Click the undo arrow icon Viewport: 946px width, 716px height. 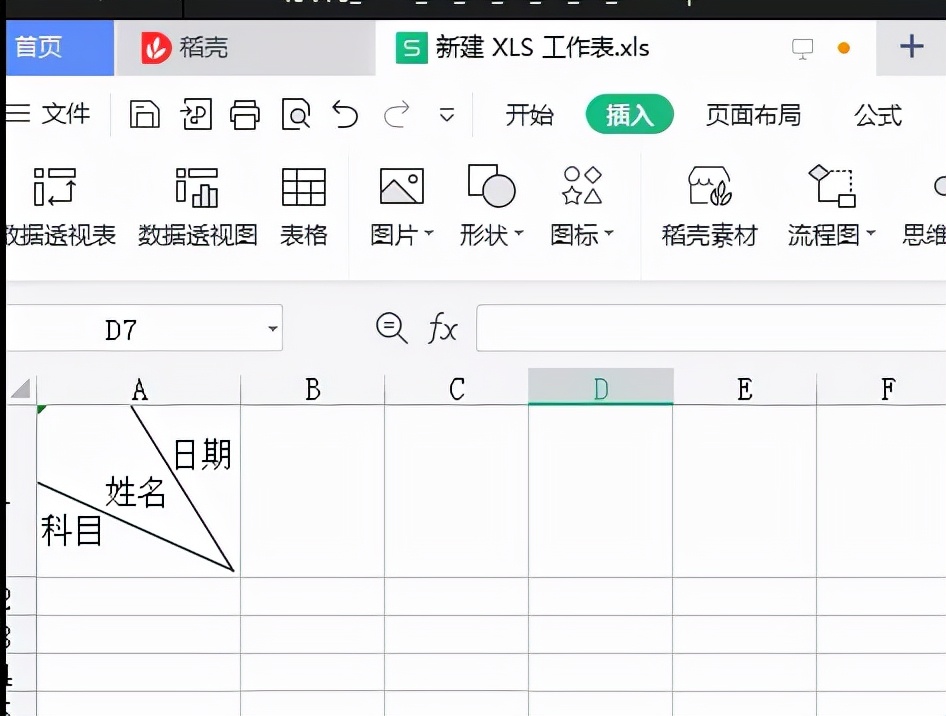[345, 114]
